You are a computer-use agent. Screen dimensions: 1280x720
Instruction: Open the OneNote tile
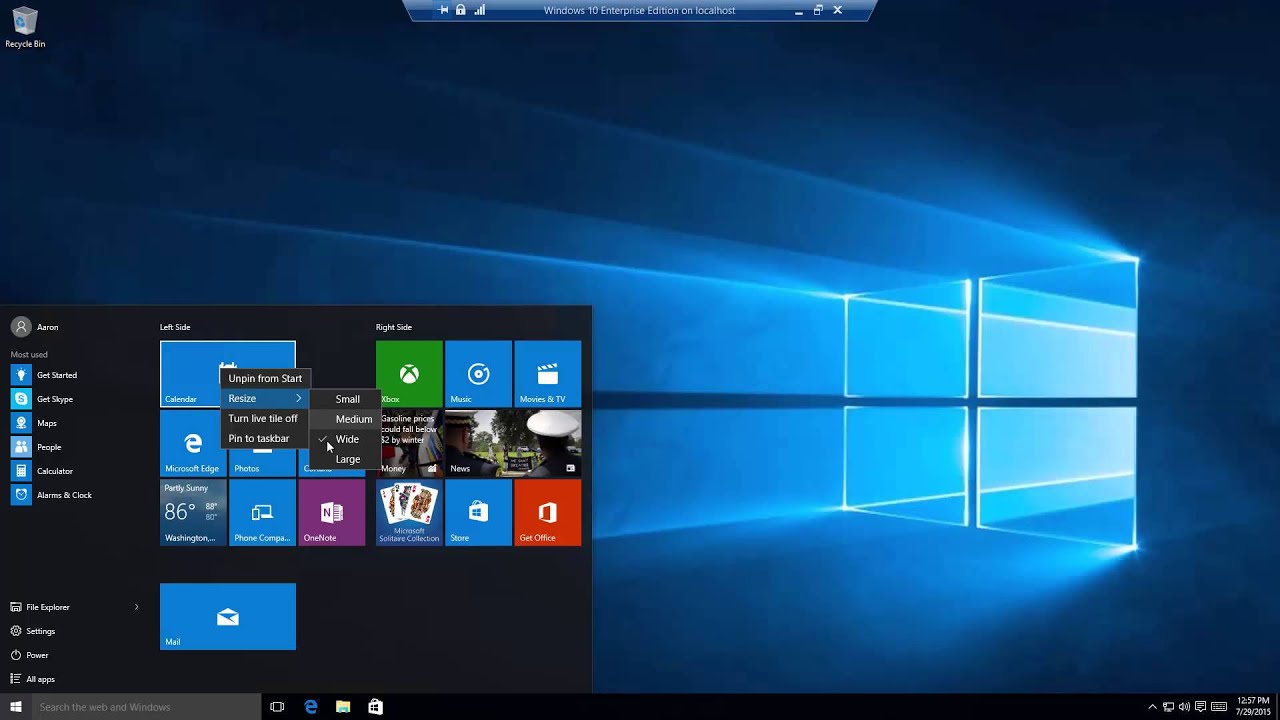click(x=331, y=512)
